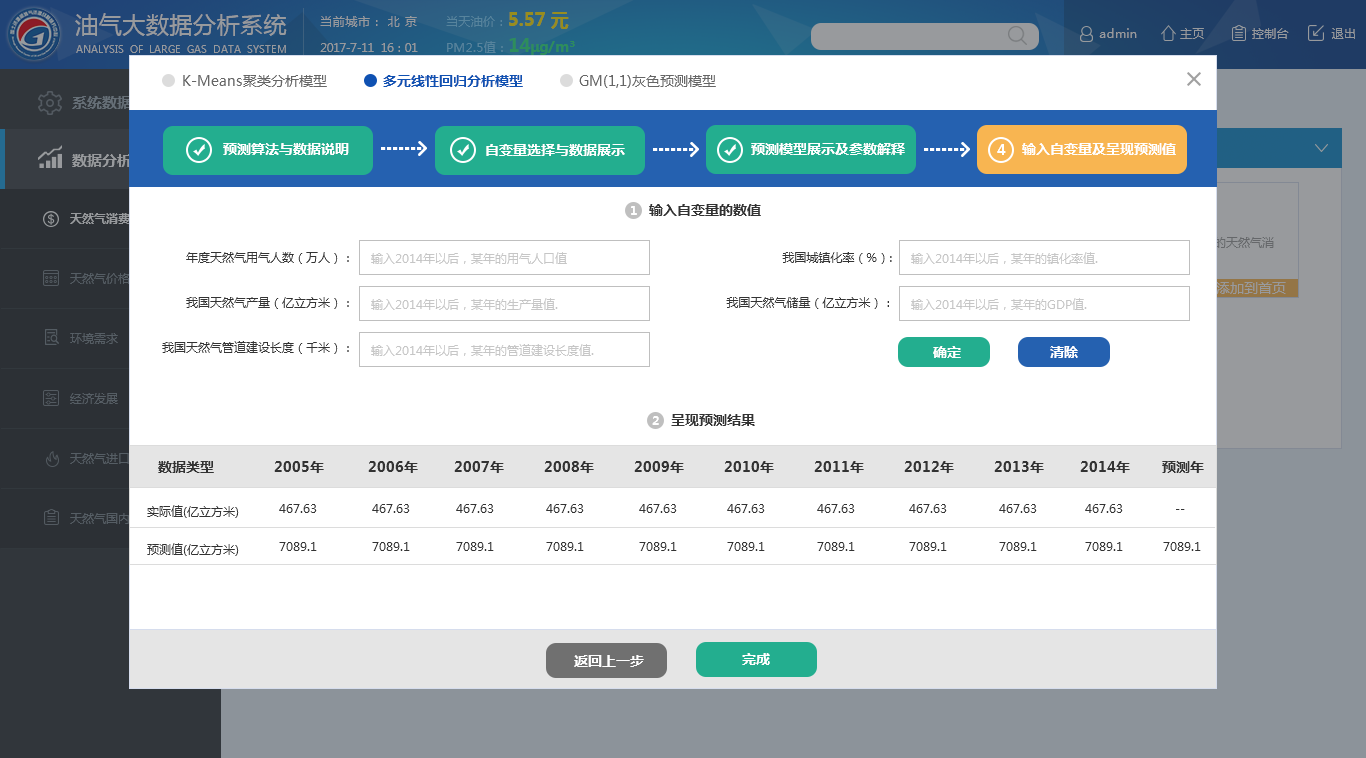Open the 主页 home icon
This screenshot has width=1366, height=758.
[x=1167, y=33]
